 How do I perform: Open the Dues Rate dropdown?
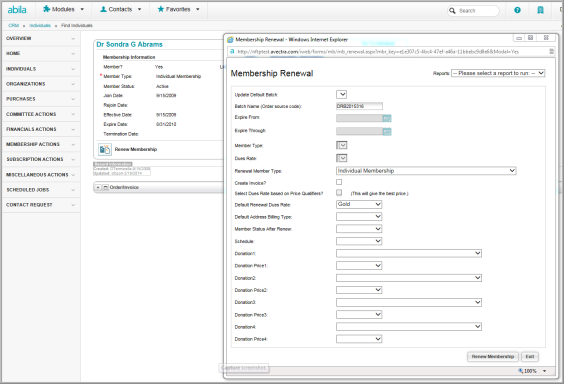click(x=341, y=158)
